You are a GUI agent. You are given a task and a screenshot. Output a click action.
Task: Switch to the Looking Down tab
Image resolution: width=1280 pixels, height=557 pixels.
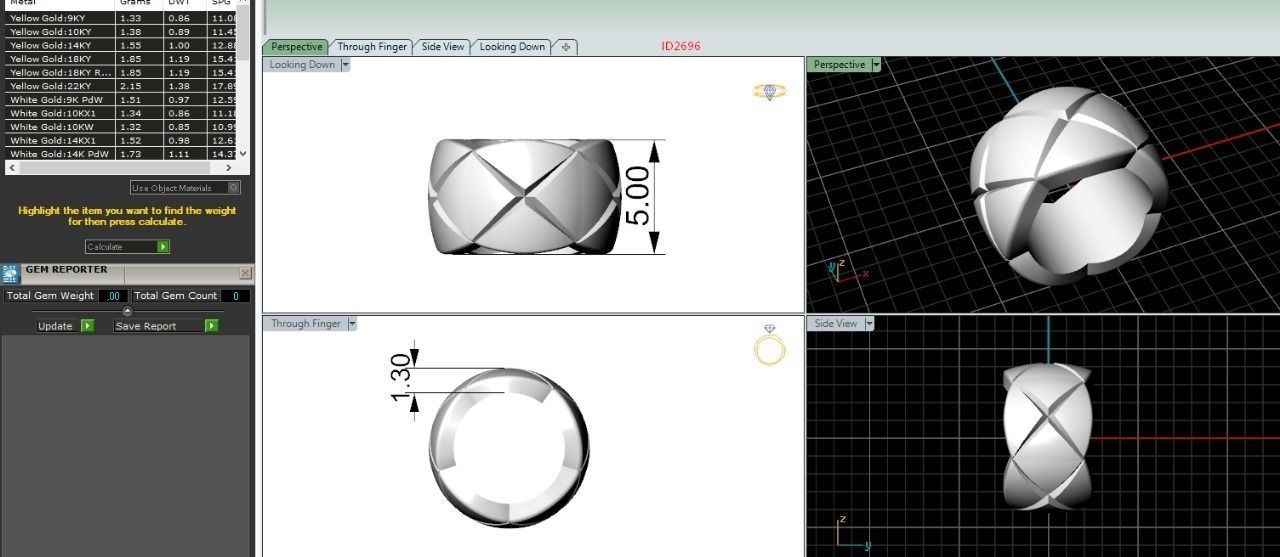click(x=512, y=47)
